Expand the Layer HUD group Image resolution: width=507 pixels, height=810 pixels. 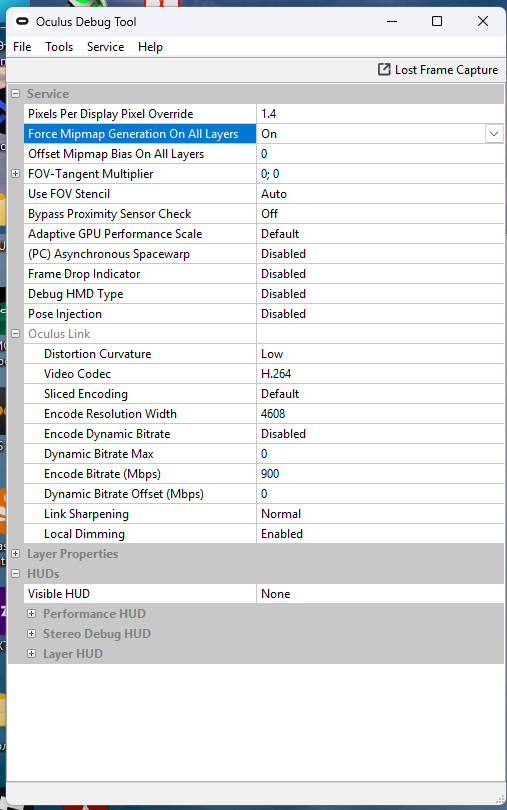click(x=32, y=654)
